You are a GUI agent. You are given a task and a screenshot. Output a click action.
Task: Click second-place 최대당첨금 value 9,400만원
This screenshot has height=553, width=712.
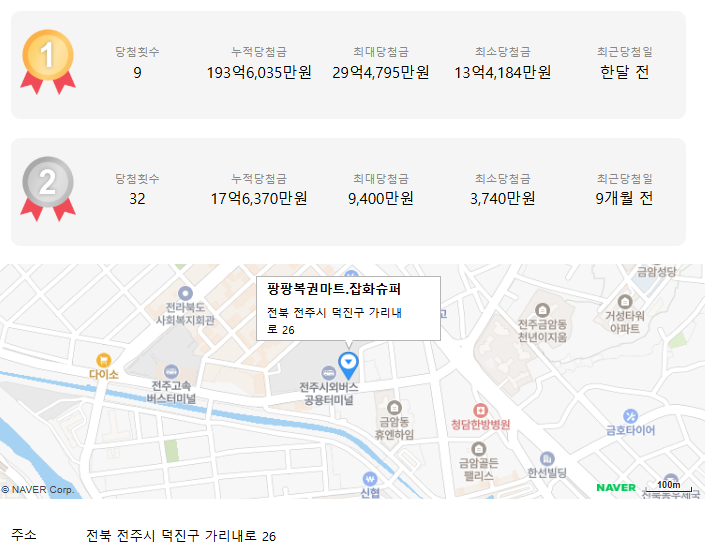click(x=381, y=198)
